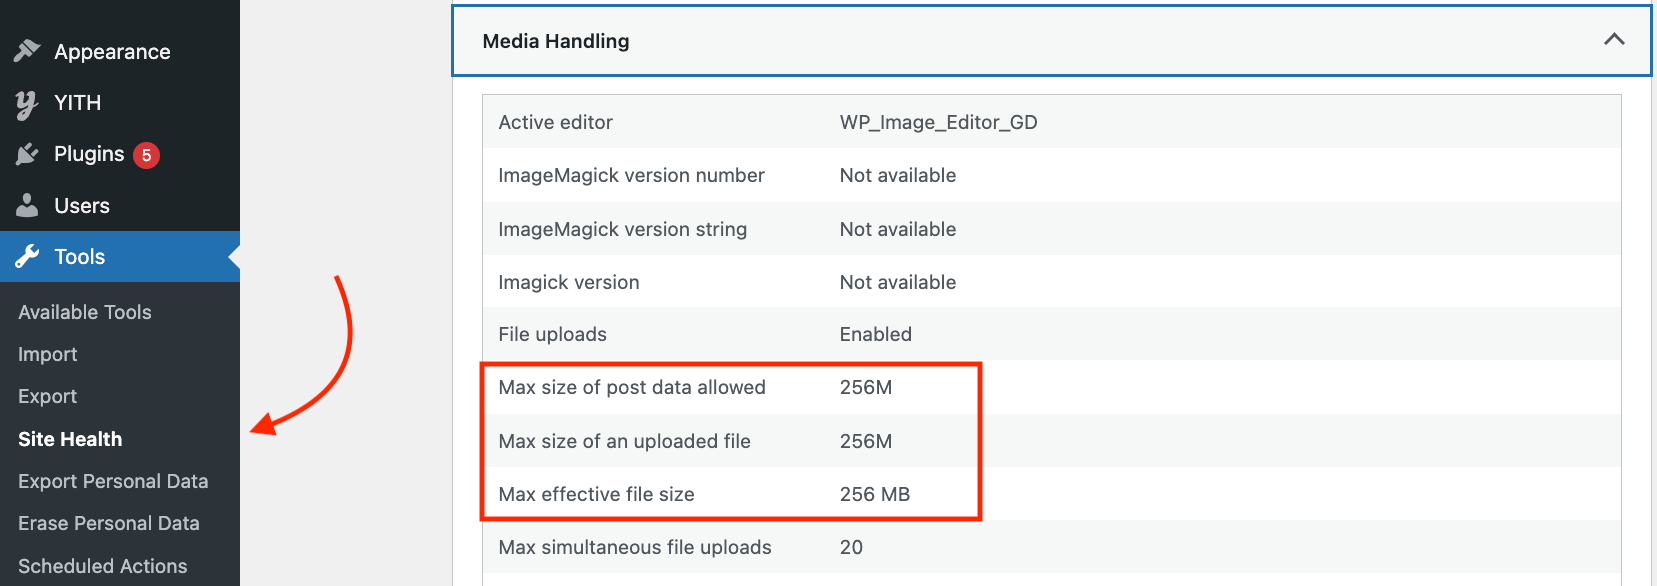This screenshot has width=1657, height=586.
Task: Click 256M value for uploaded file
Action: [866, 441]
